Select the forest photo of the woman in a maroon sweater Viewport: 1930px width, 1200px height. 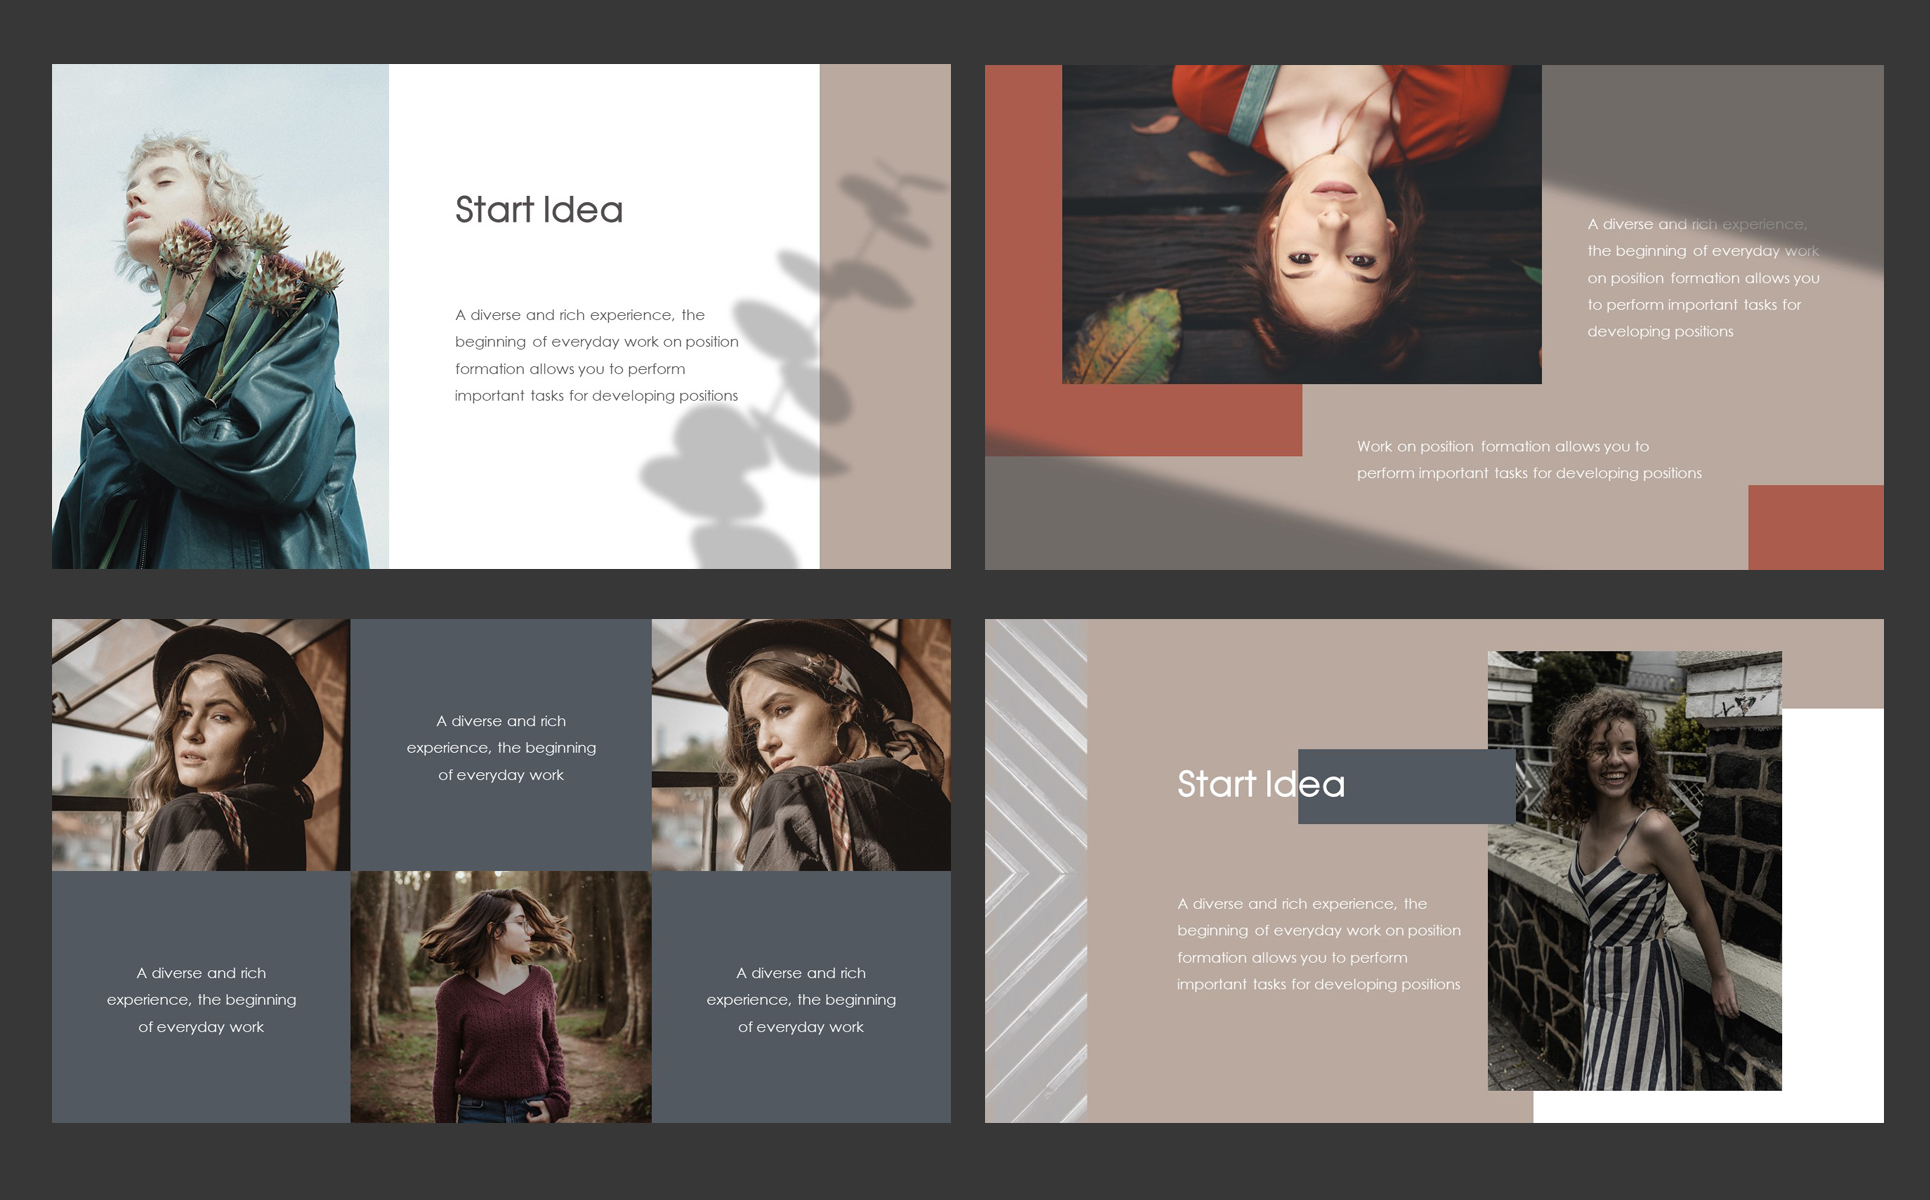point(501,997)
